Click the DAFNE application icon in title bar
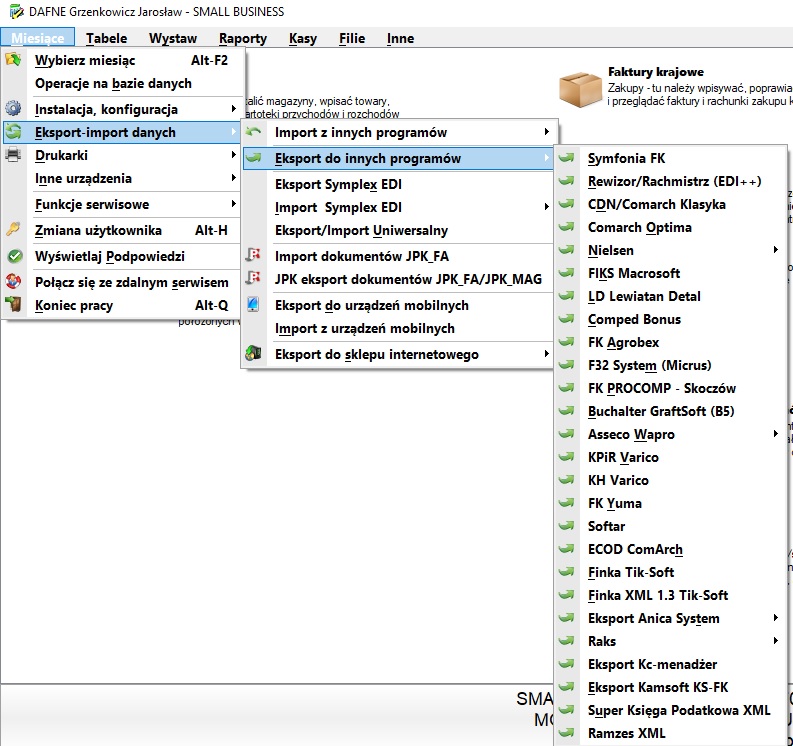This screenshot has width=793, height=746. point(17,11)
